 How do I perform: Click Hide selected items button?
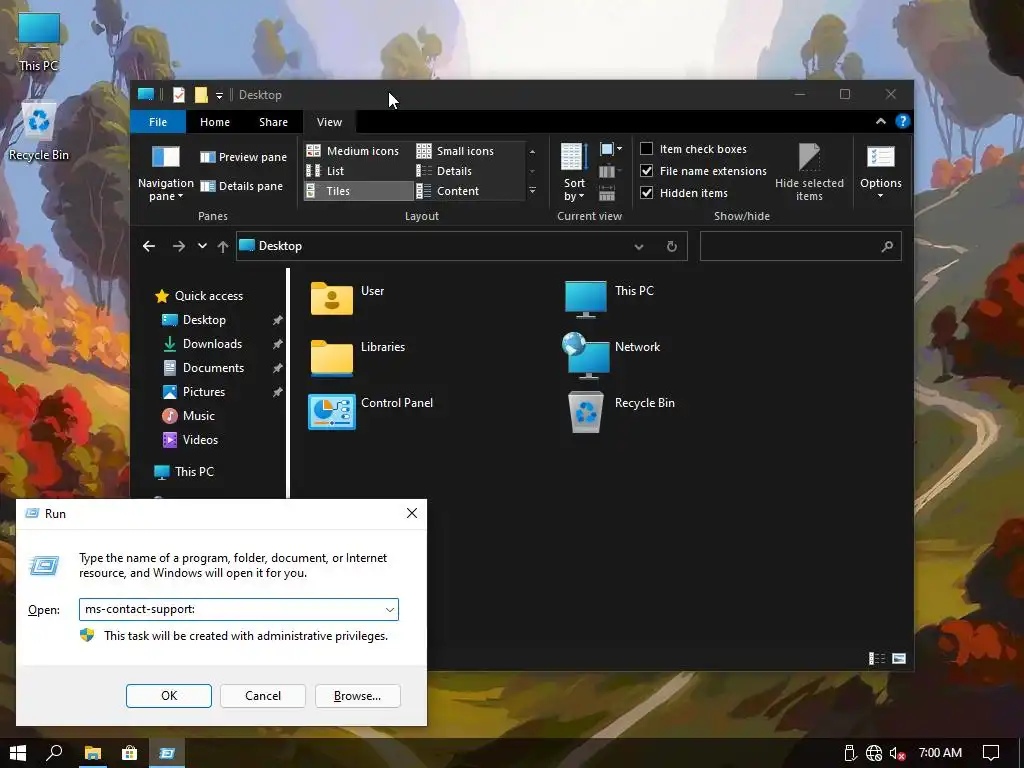tap(809, 173)
